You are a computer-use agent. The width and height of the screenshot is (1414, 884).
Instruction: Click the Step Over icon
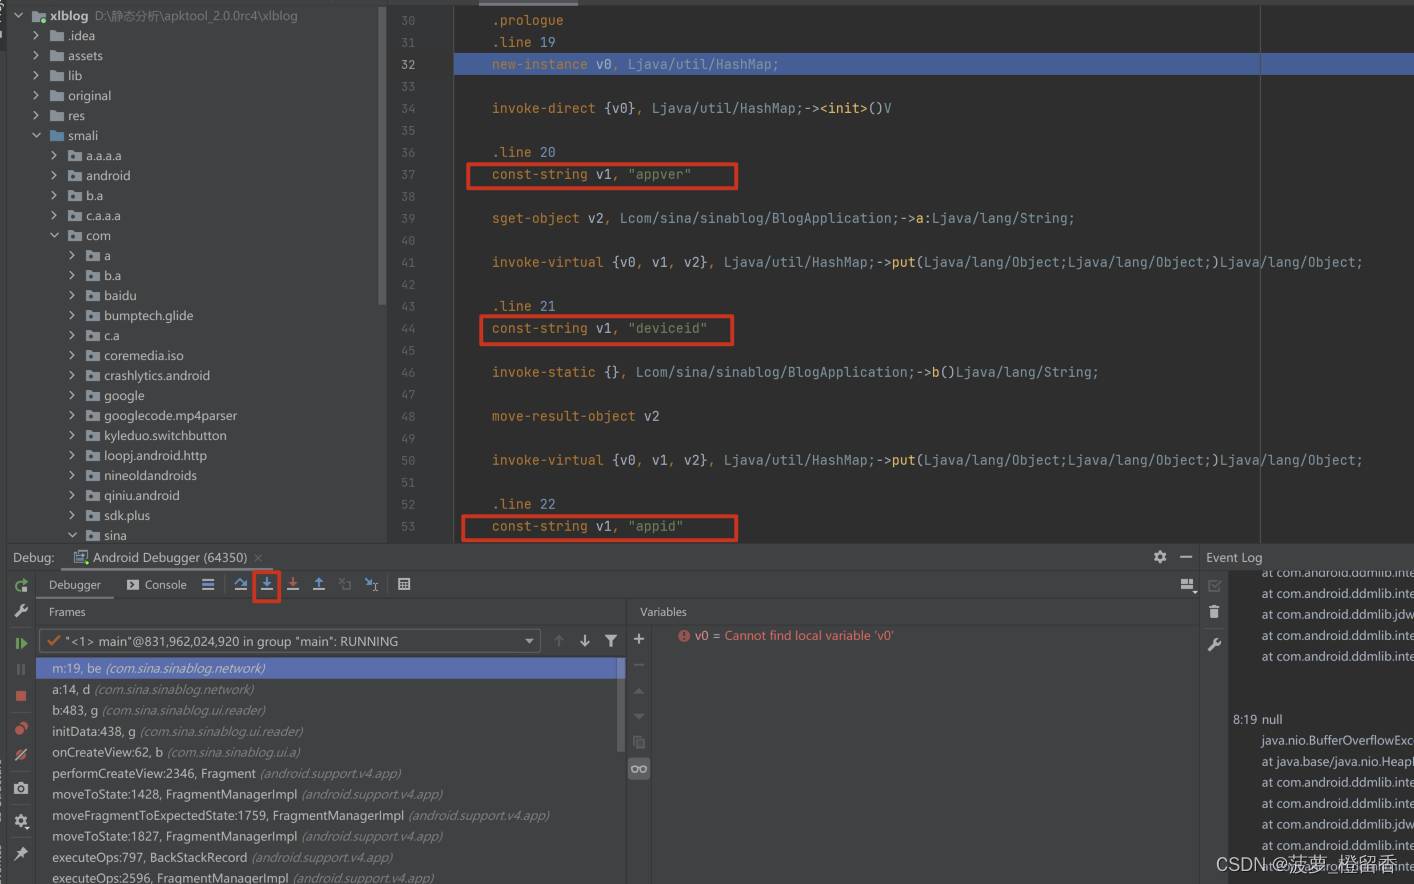pos(241,584)
